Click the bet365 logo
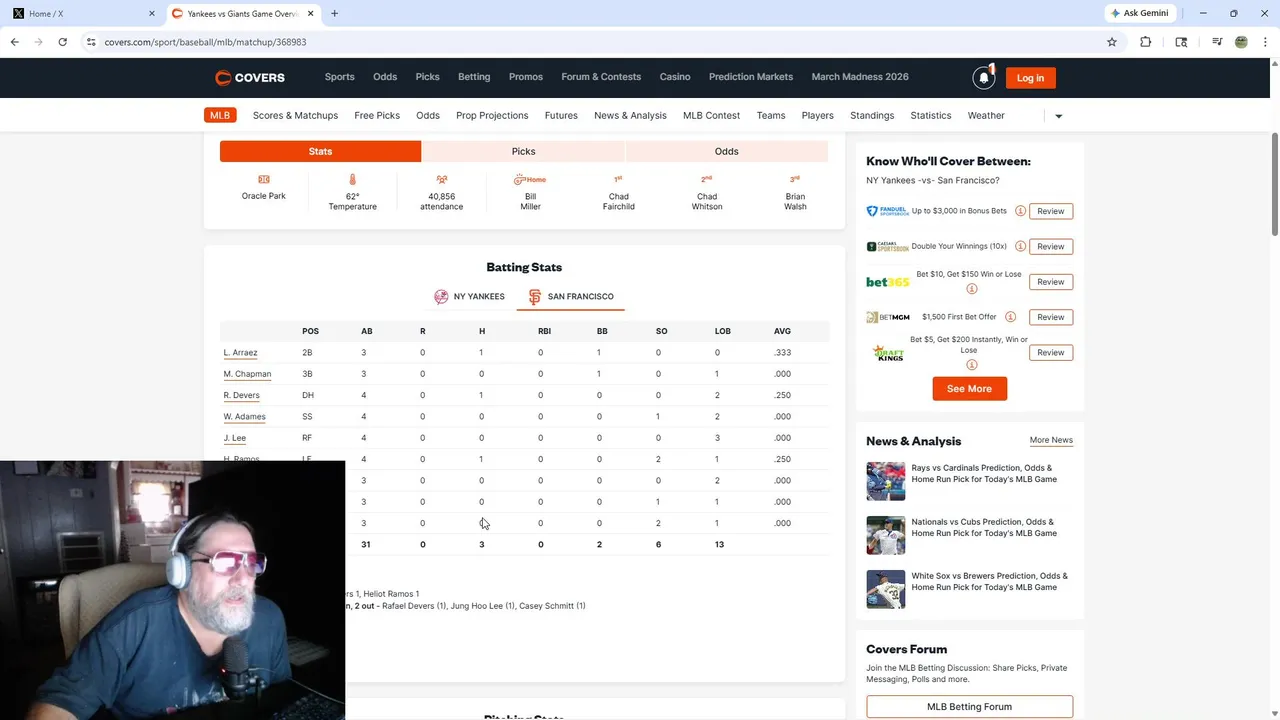The width and height of the screenshot is (1280, 720). coord(887,282)
